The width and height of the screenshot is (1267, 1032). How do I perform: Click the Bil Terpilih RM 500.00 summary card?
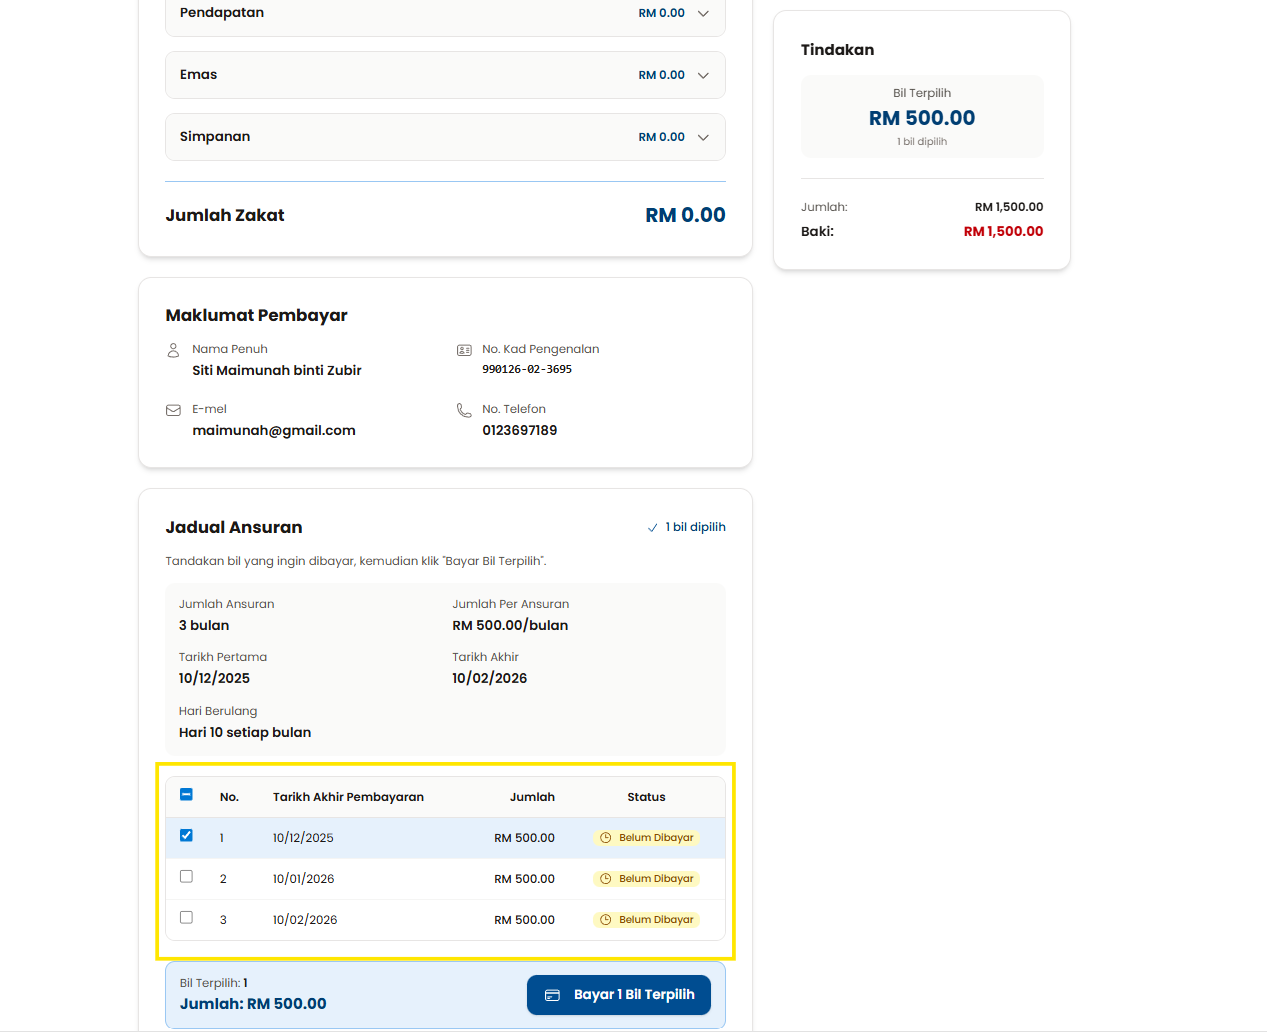coord(922,117)
